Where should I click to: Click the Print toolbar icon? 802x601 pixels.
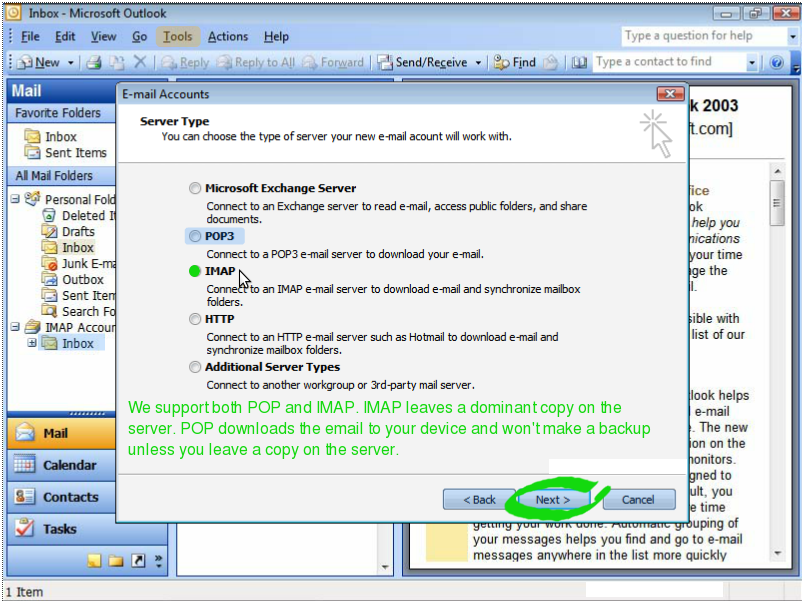coord(93,62)
